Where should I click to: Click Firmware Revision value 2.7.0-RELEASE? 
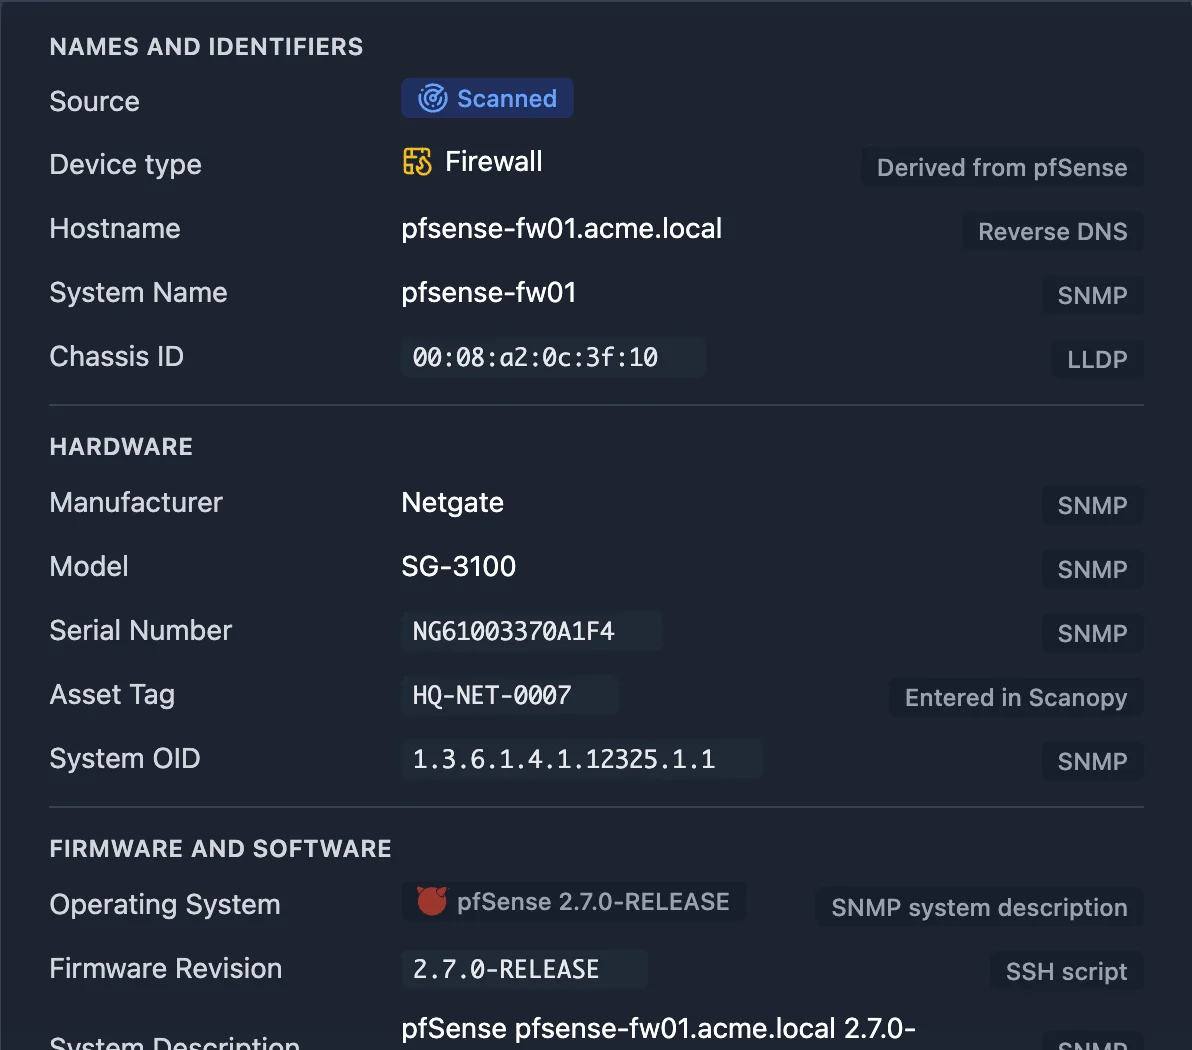pyautogui.click(x=525, y=969)
